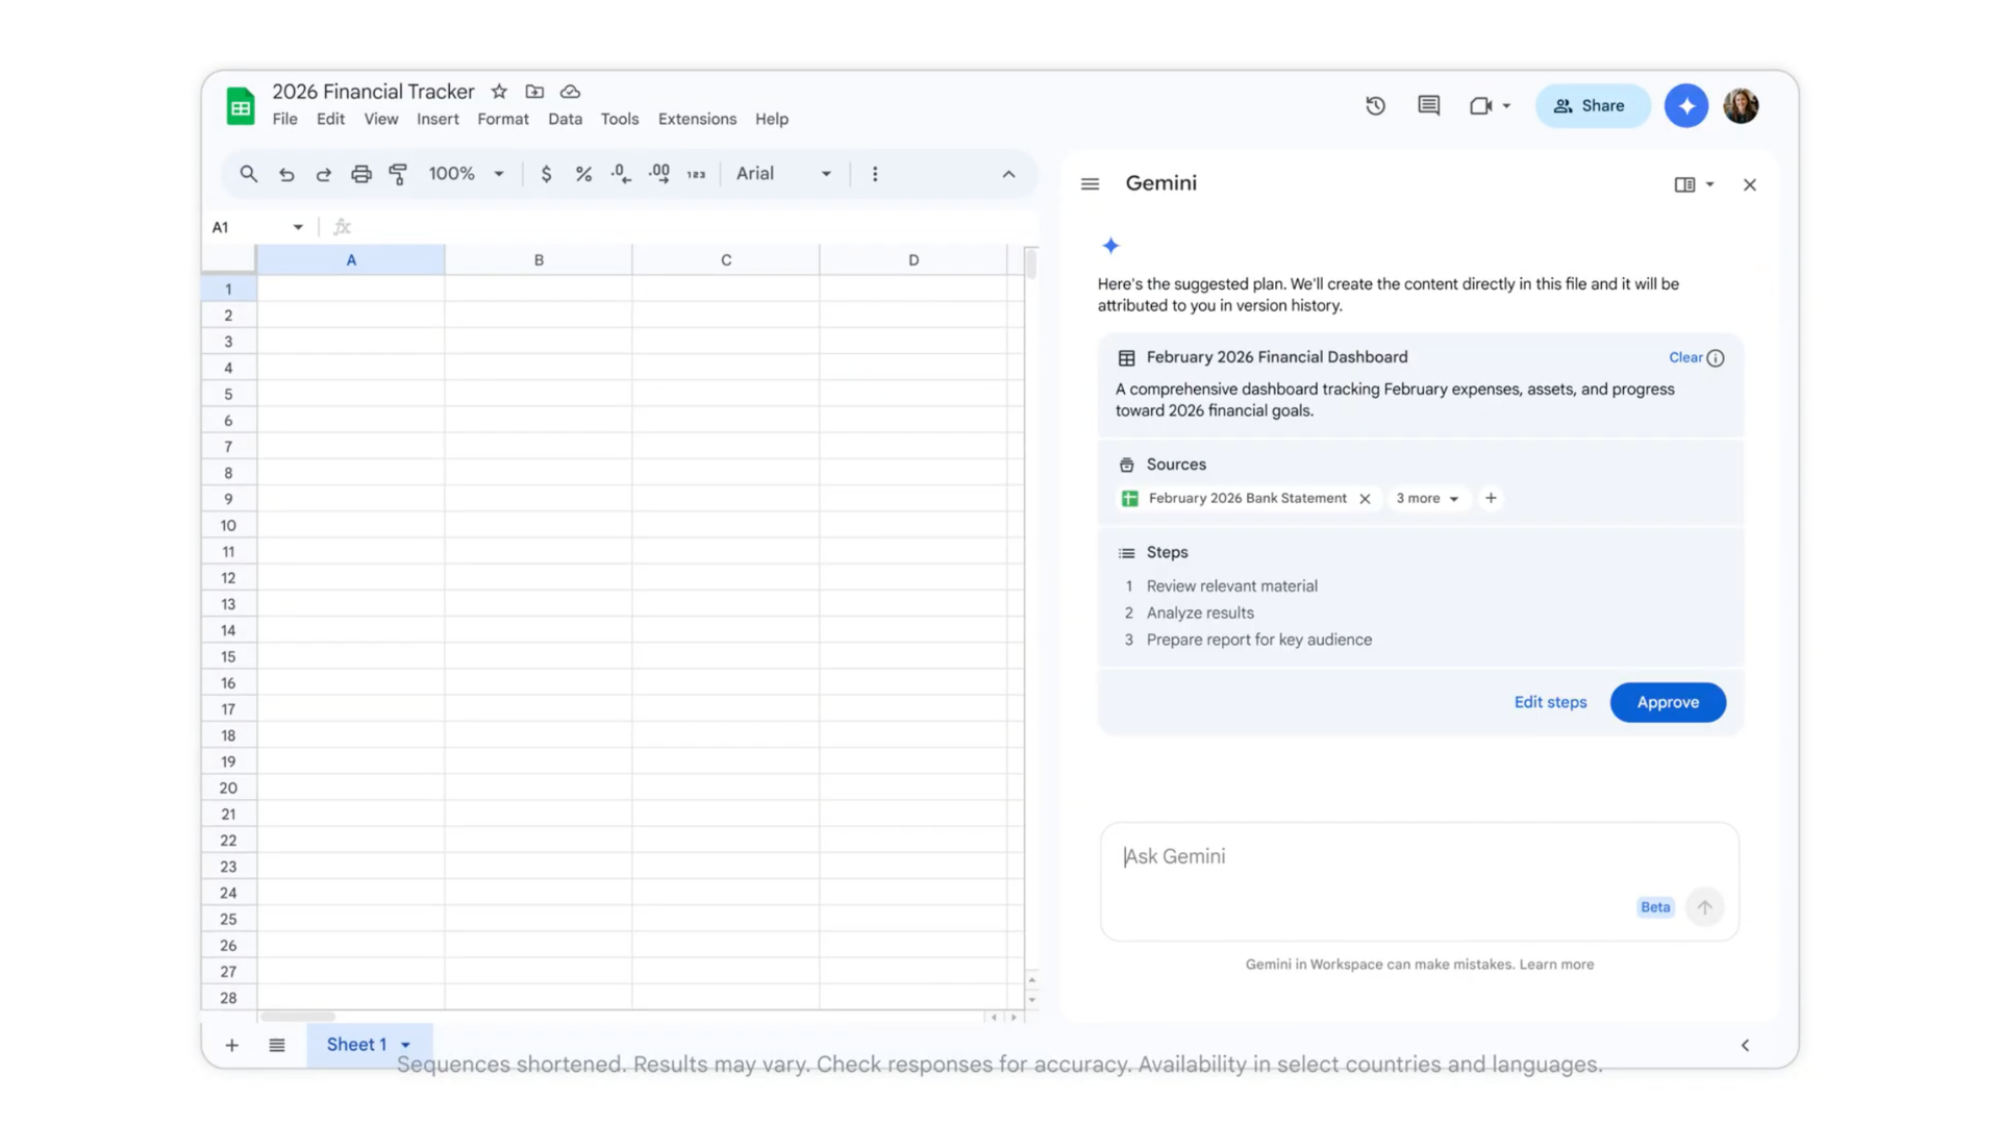Open the print dialog
This screenshot has height=1125, width=2000.
coord(360,173)
